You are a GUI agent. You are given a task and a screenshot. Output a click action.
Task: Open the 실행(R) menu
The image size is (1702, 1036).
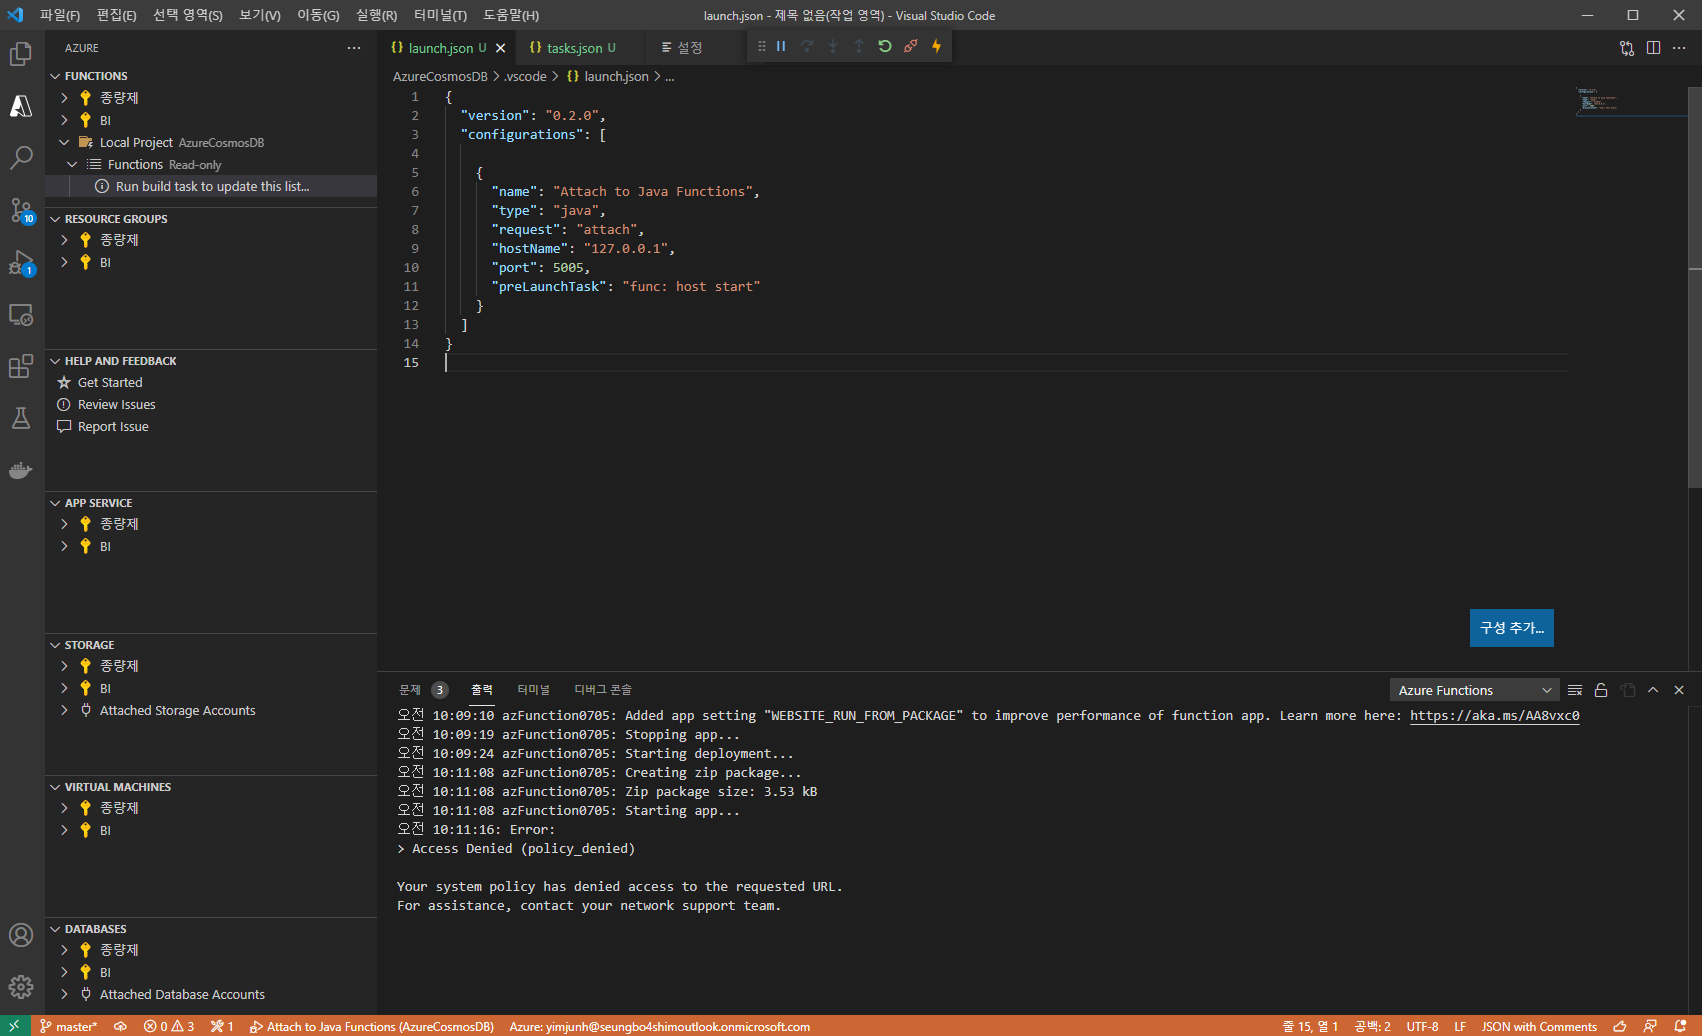(x=375, y=15)
